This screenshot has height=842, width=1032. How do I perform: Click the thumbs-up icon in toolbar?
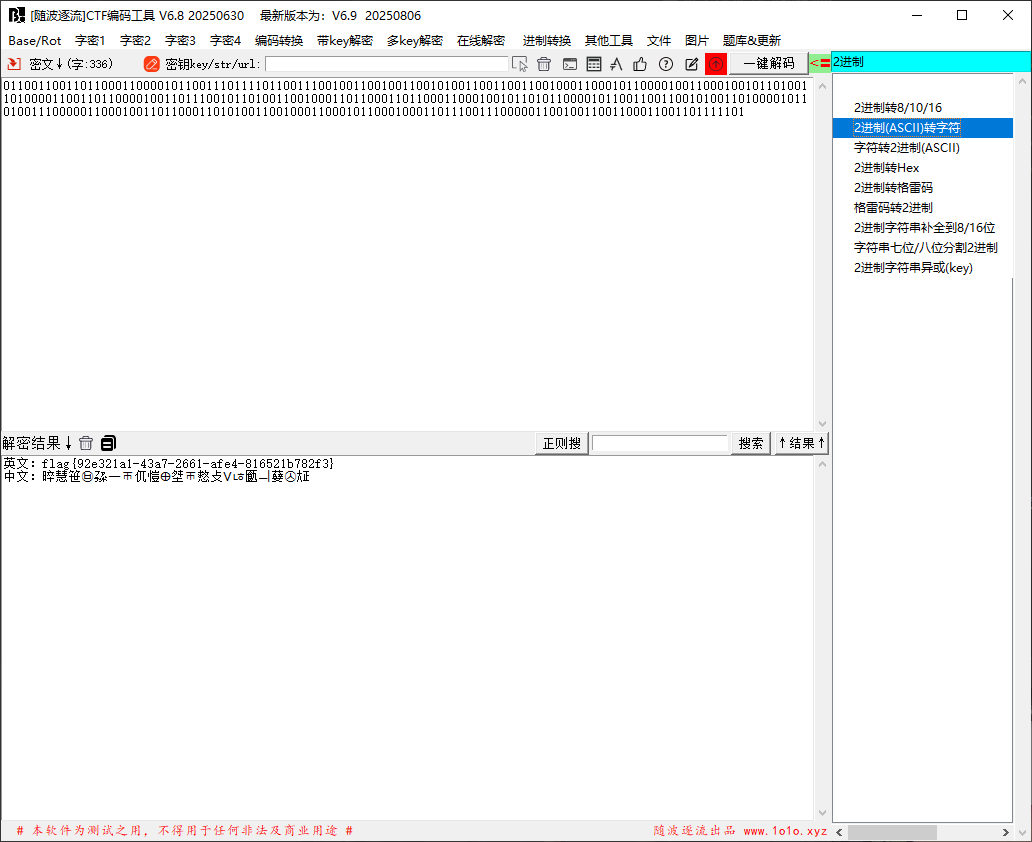[641, 64]
